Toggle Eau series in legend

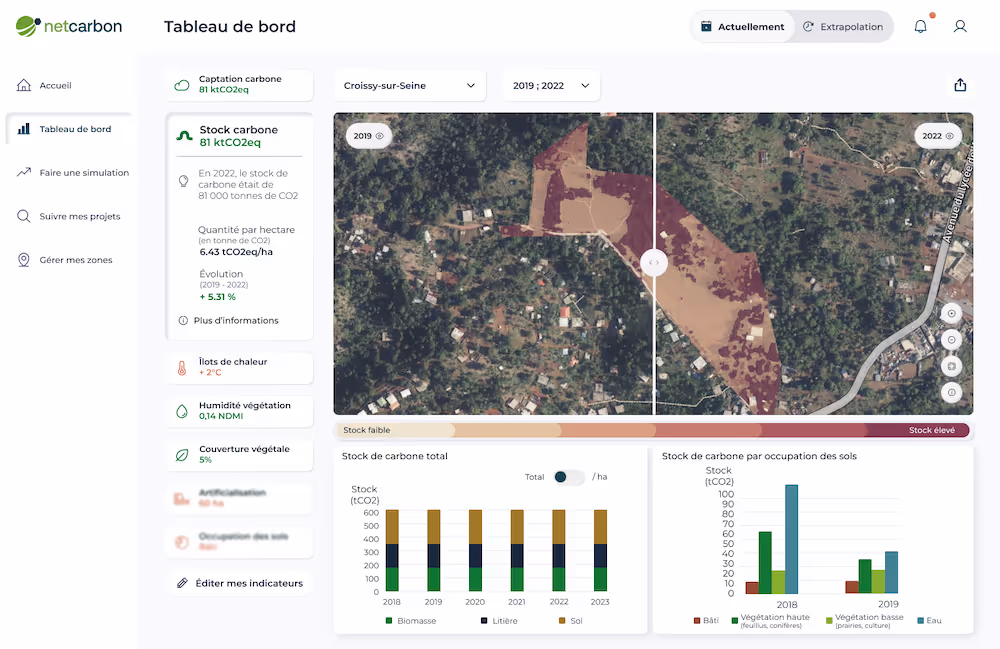[x=929, y=620]
